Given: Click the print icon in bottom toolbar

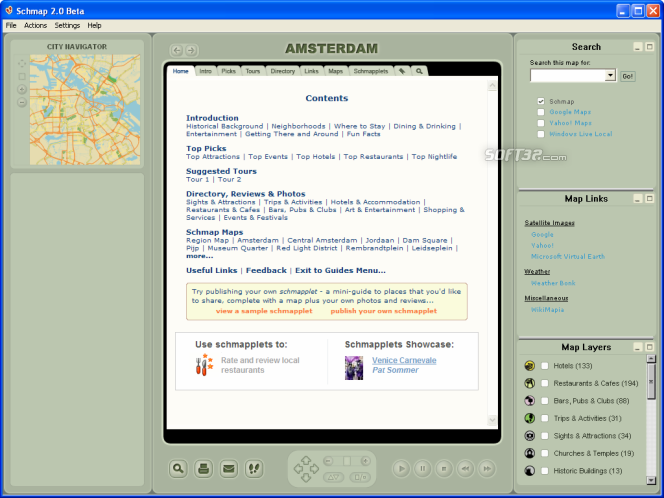Looking at the screenshot, I should (204, 469).
